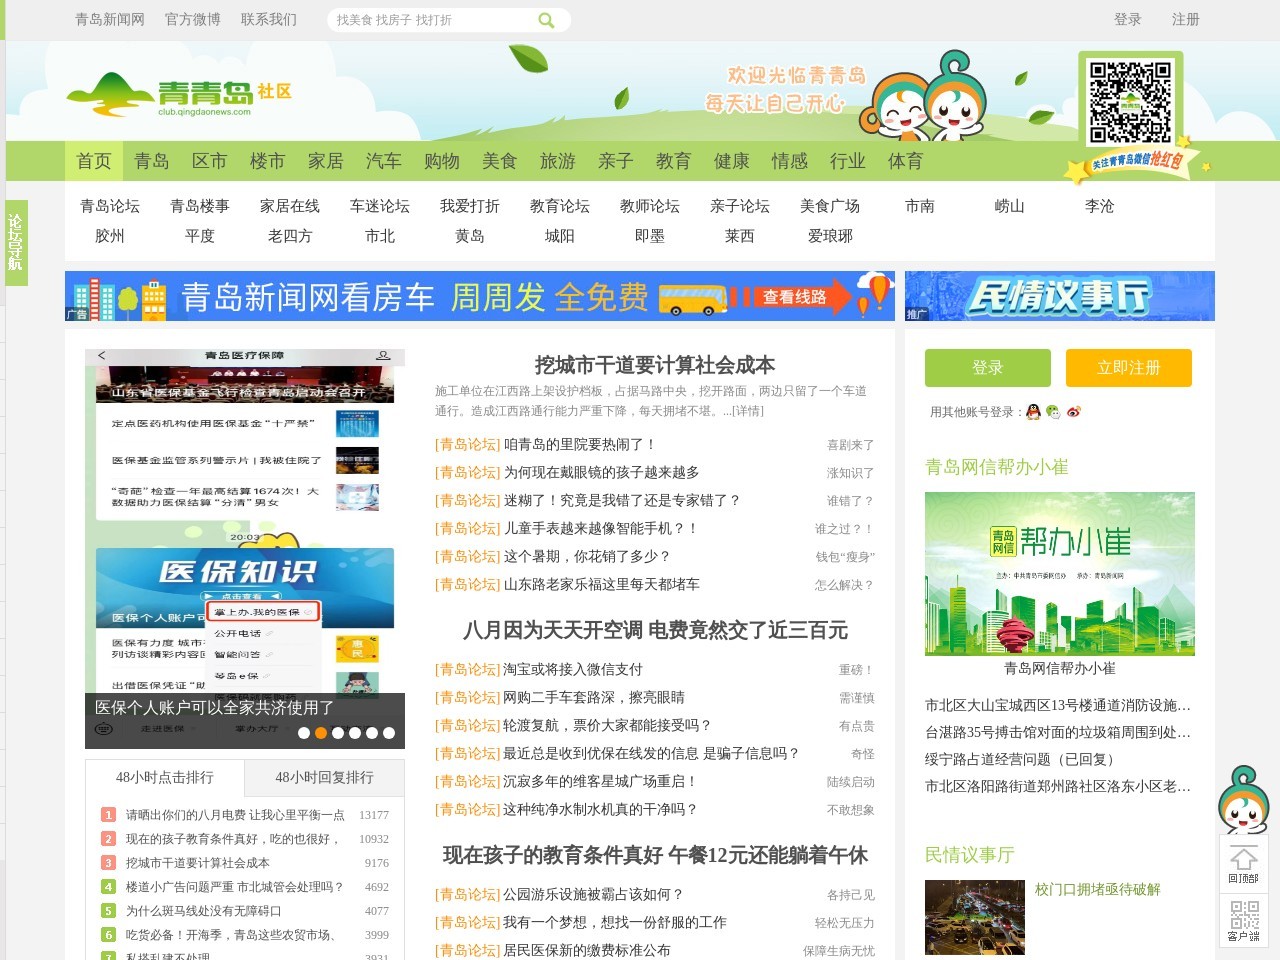1280x960 pixels.
Task: Open 详情 link under the top headline
Action: (x=746, y=411)
